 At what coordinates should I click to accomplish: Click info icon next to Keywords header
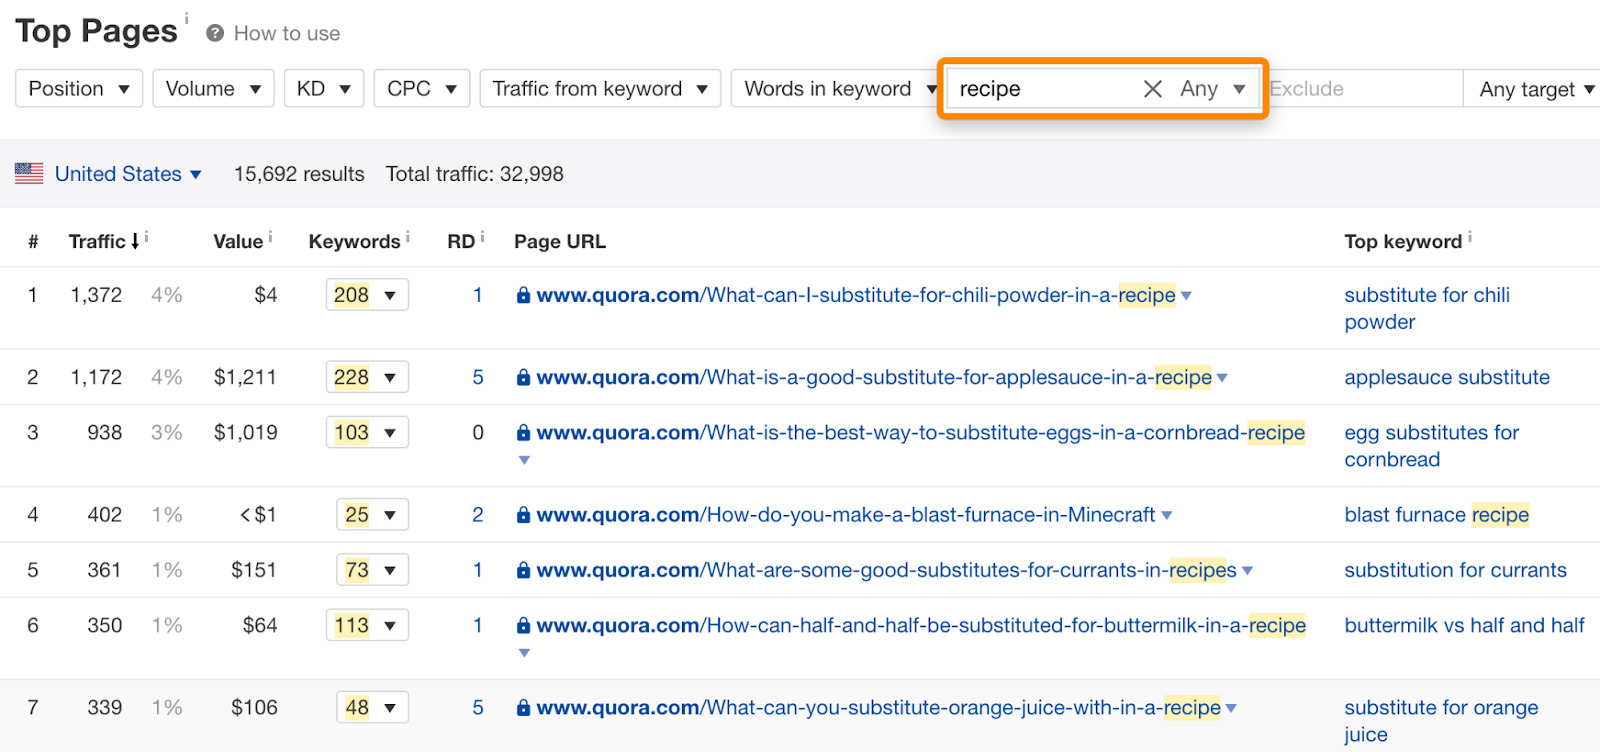(408, 238)
